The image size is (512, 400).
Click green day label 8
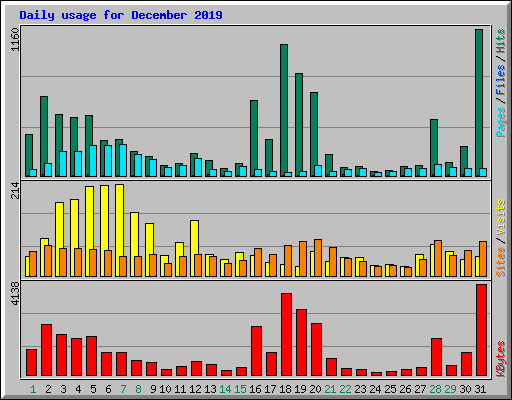(138, 389)
